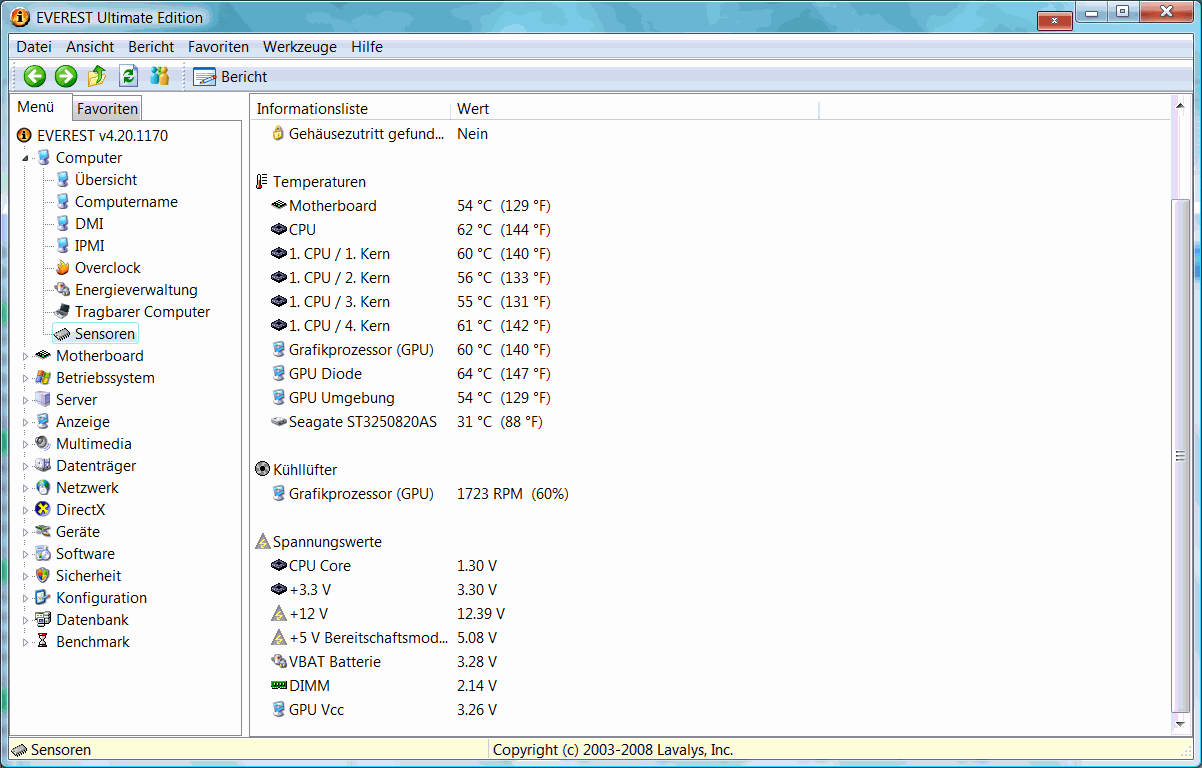
Task: Click the Up level arrow icon
Action: coord(97,76)
